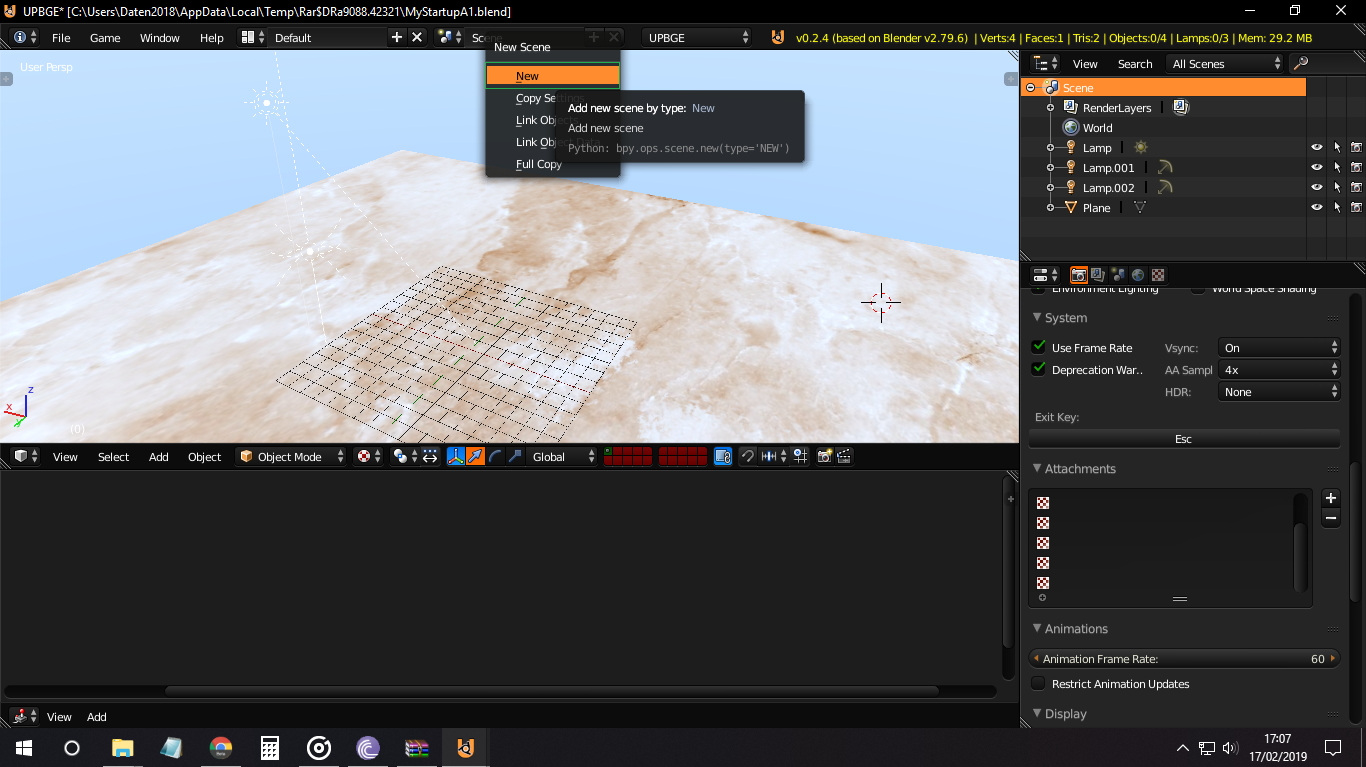Open the HDR dropdown showing None
The width and height of the screenshot is (1366, 767).
pos(1278,391)
